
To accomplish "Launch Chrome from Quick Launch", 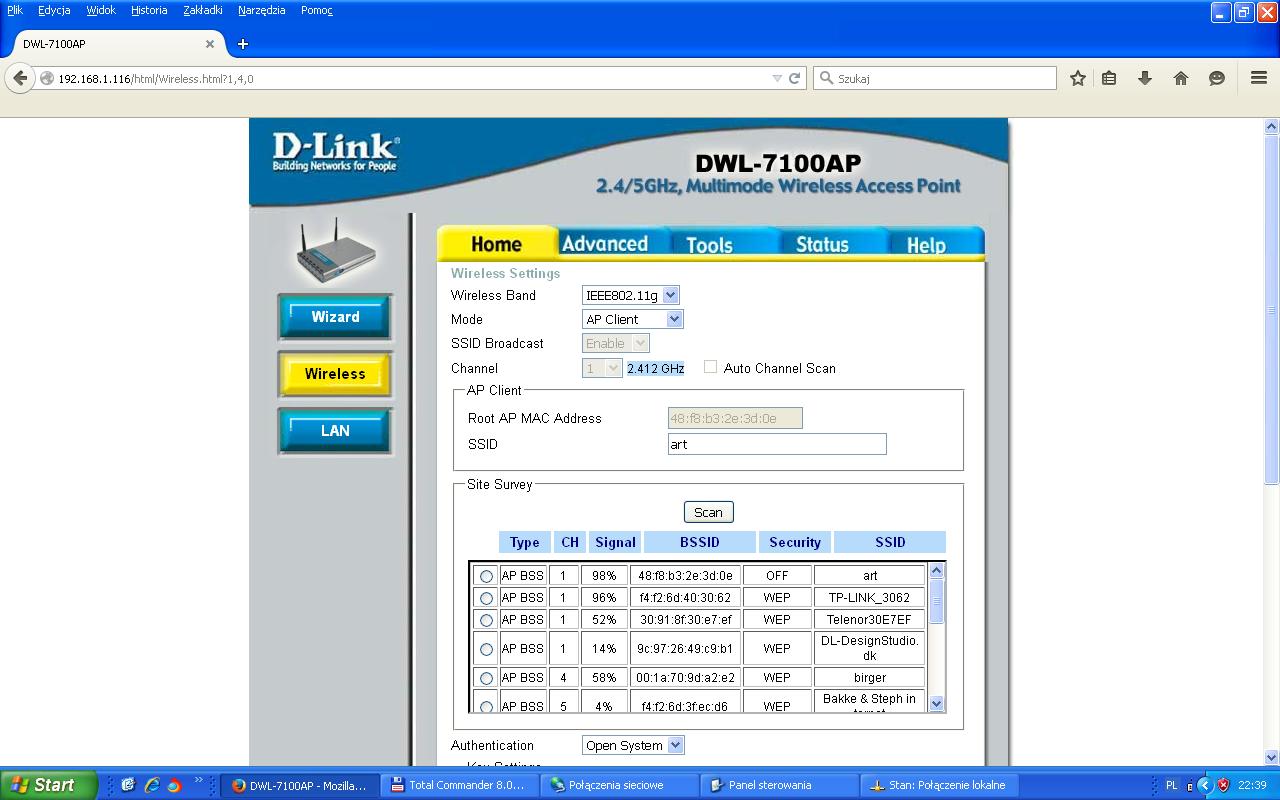I will point(173,785).
